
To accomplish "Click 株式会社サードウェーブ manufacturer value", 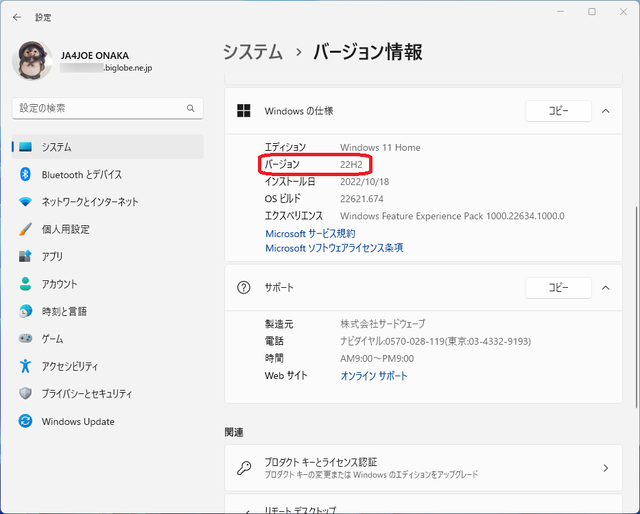I will 383,324.
